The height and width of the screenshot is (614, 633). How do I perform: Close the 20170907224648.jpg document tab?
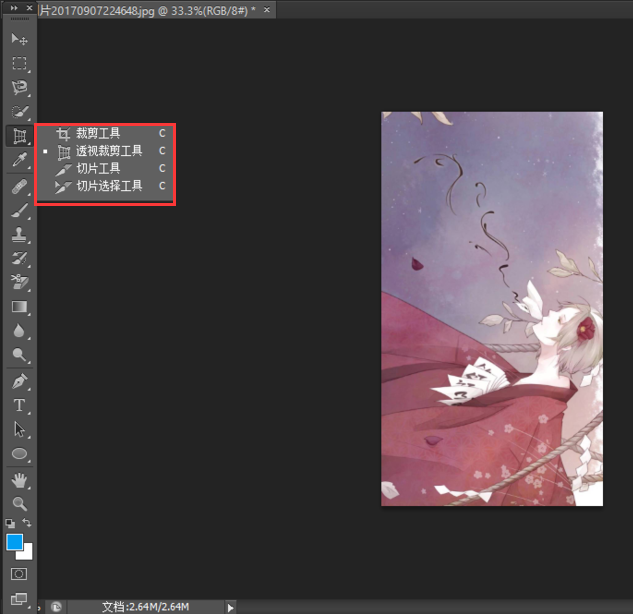(x=267, y=10)
